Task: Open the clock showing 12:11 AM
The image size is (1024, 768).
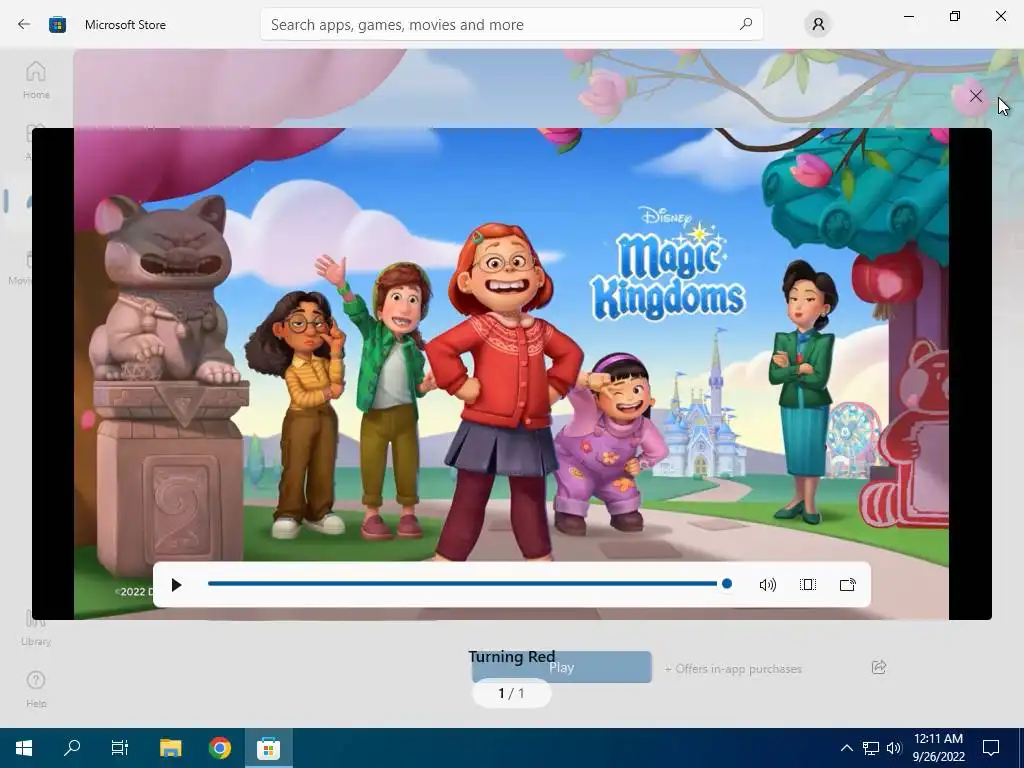Action: point(938,748)
